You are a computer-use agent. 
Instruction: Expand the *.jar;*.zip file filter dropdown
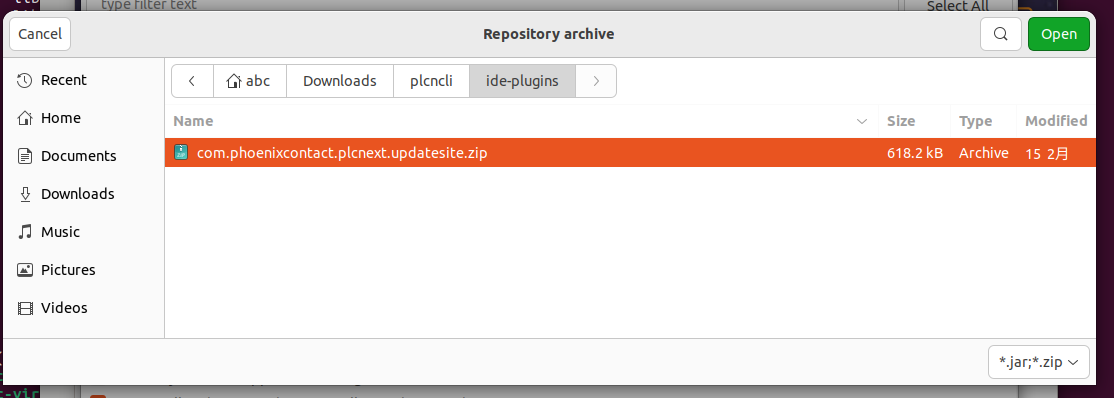pyautogui.click(x=1038, y=362)
